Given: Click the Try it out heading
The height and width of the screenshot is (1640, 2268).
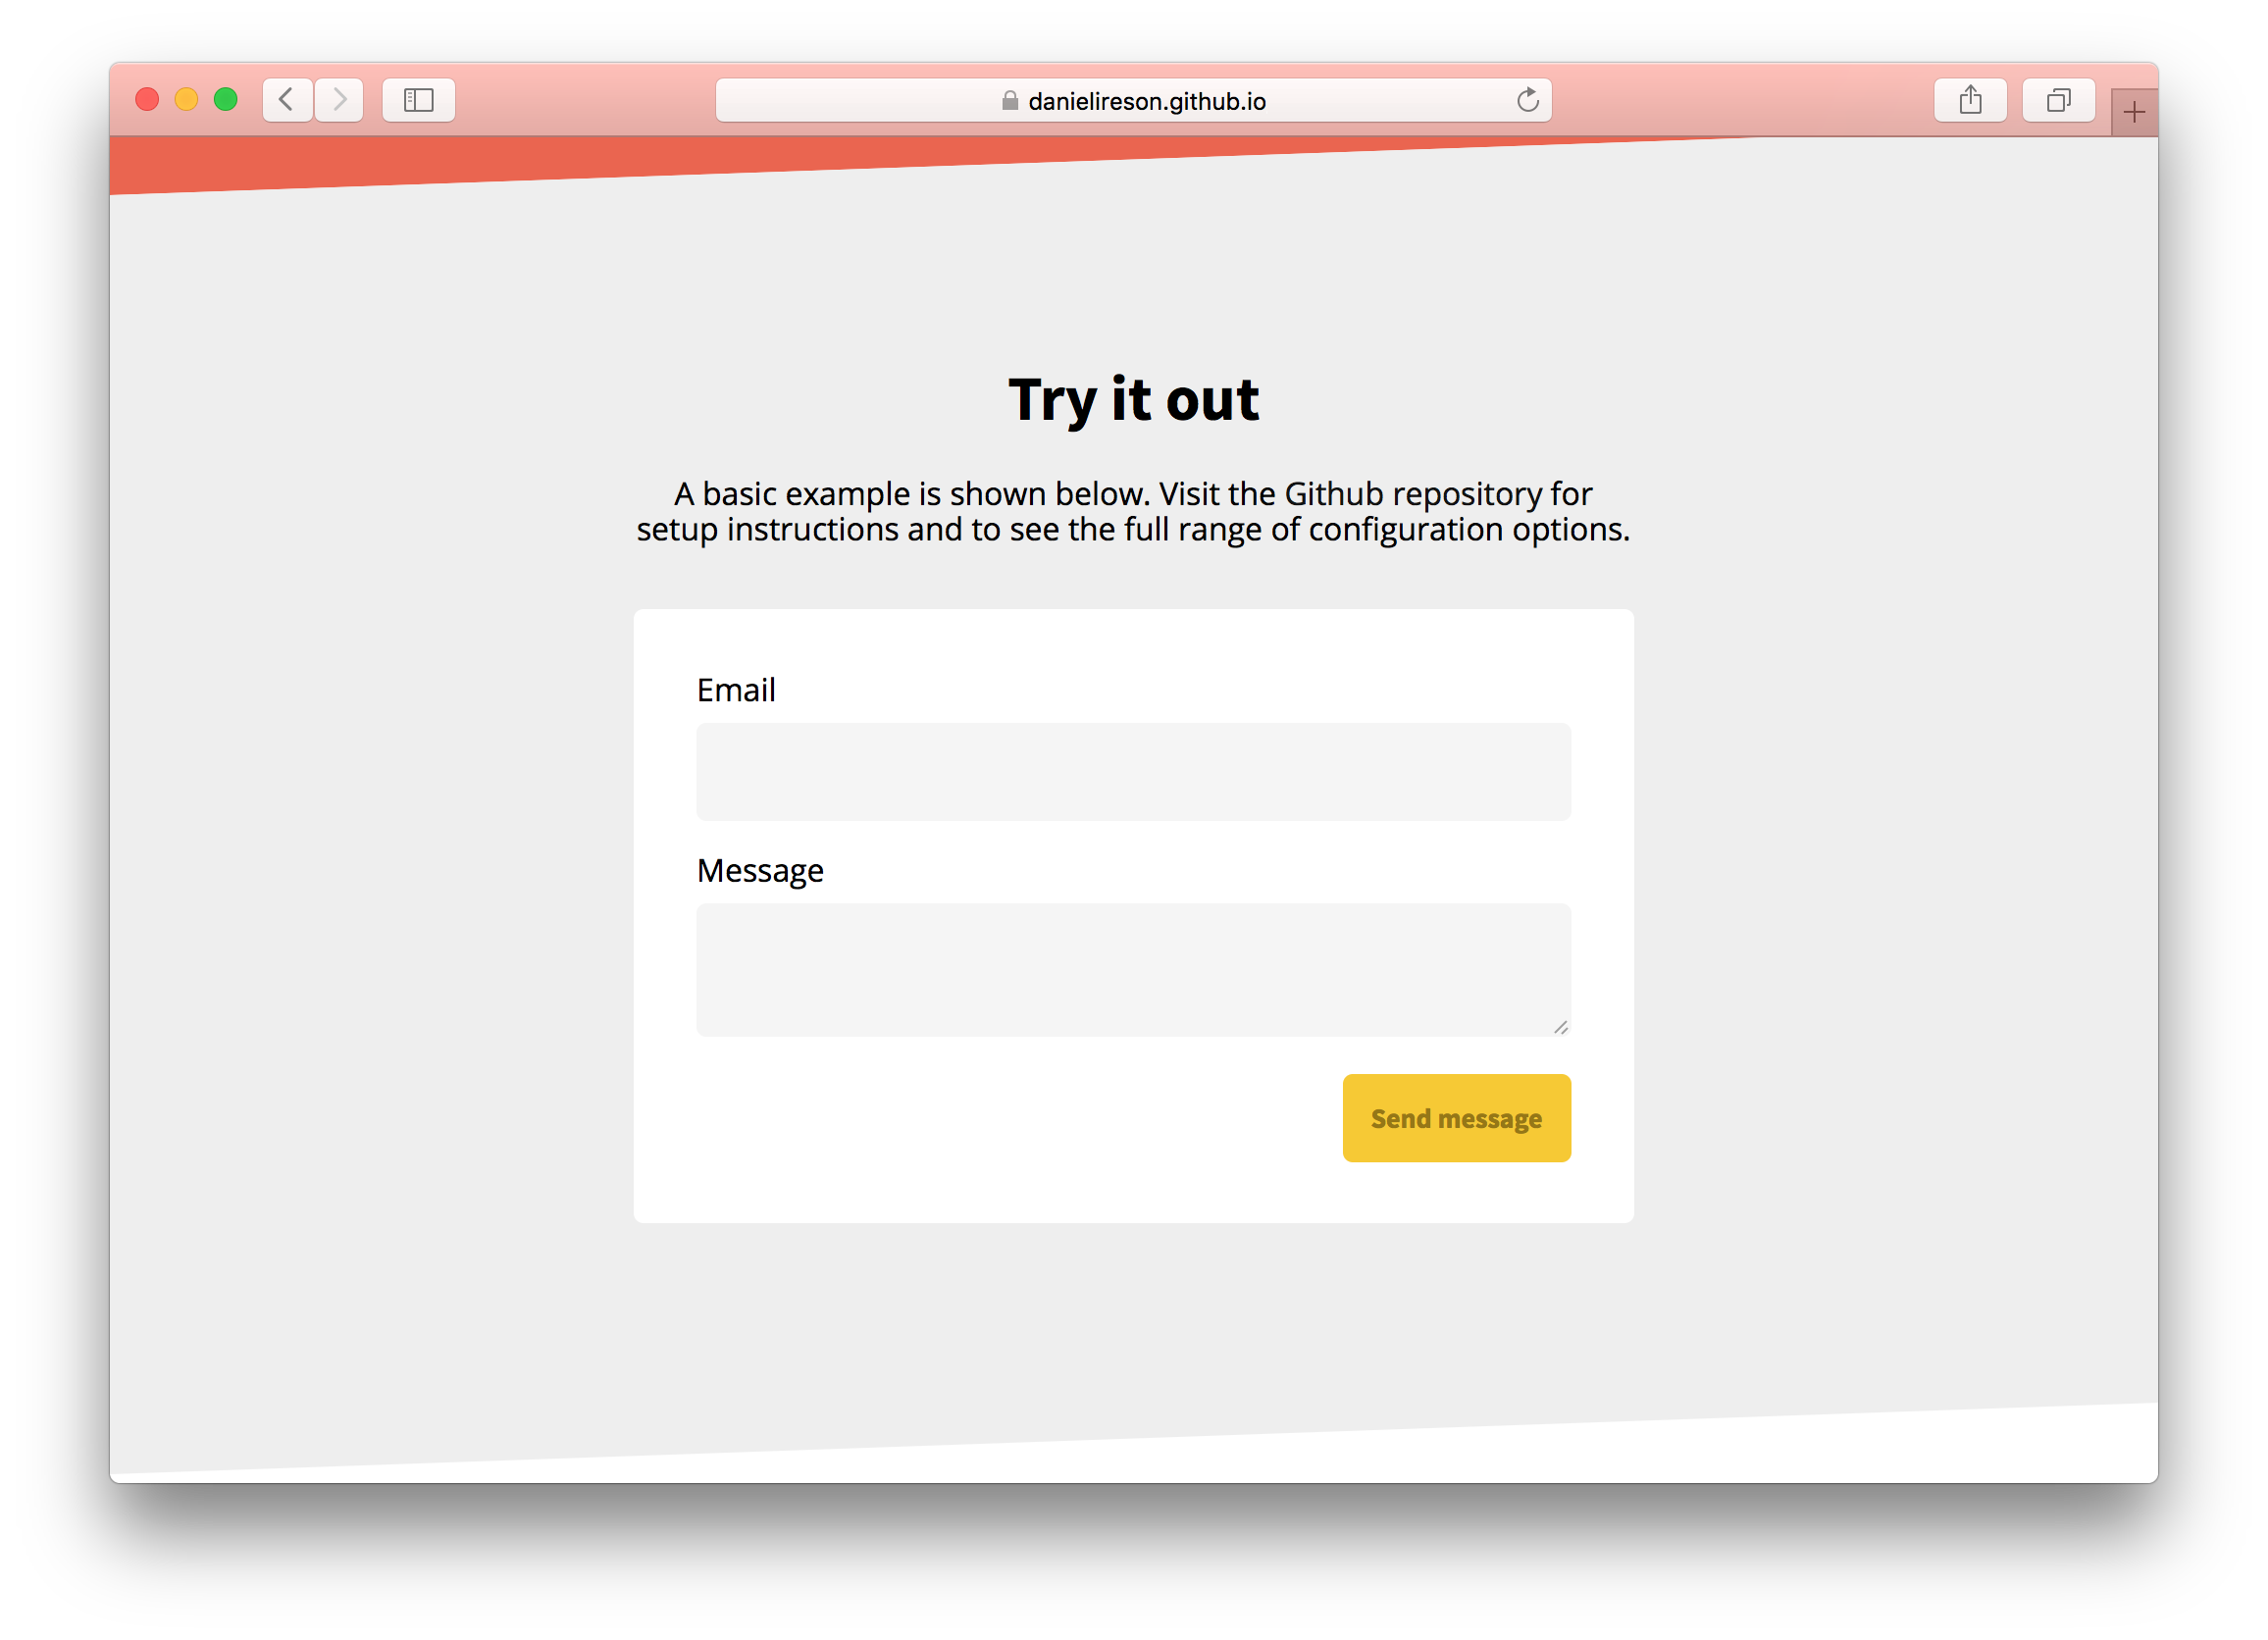Looking at the screenshot, I should tap(1132, 399).
